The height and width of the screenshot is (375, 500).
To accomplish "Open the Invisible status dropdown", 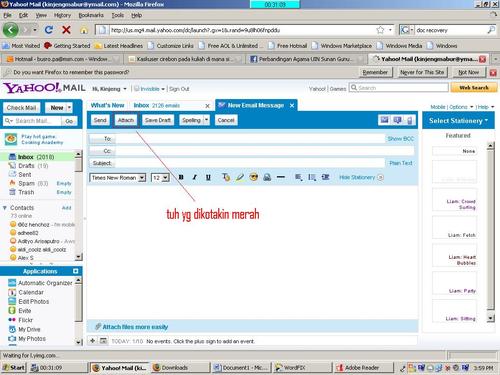I will pyautogui.click(x=150, y=89).
